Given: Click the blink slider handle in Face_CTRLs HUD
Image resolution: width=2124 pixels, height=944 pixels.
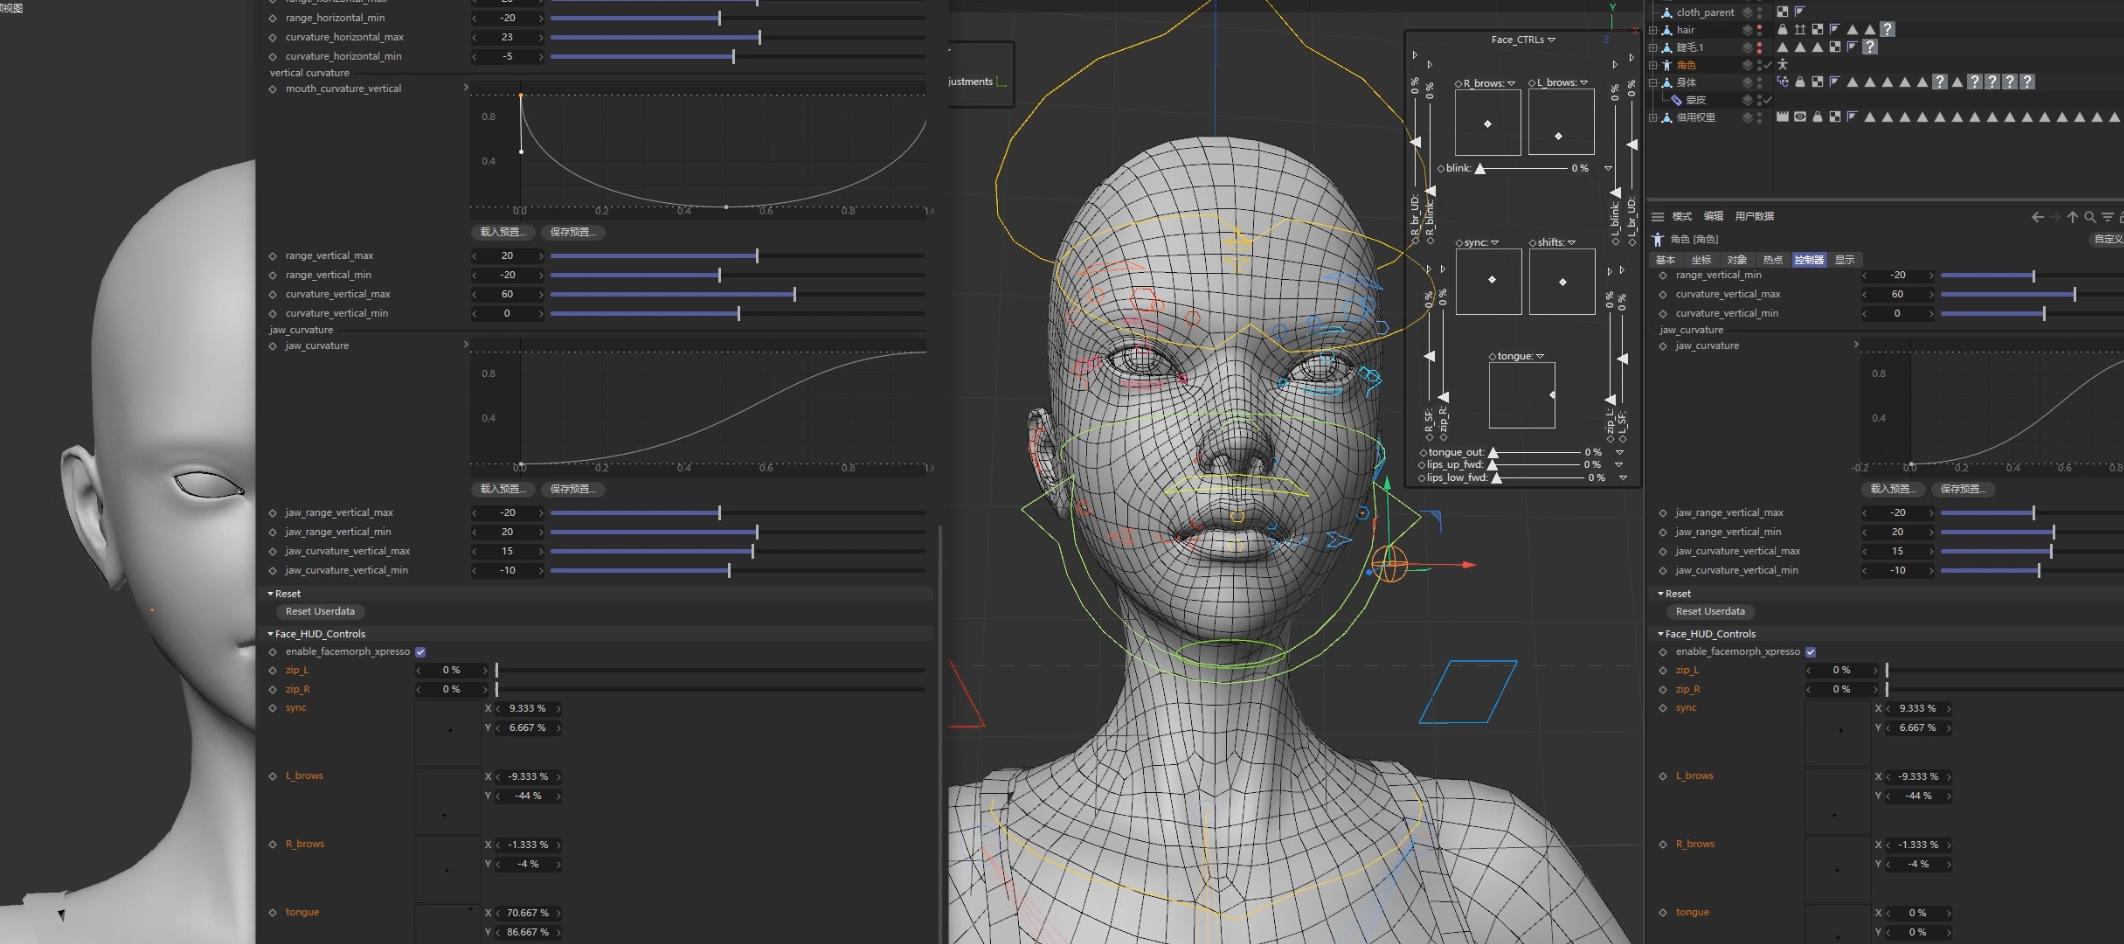Looking at the screenshot, I should click(x=1480, y=168).
